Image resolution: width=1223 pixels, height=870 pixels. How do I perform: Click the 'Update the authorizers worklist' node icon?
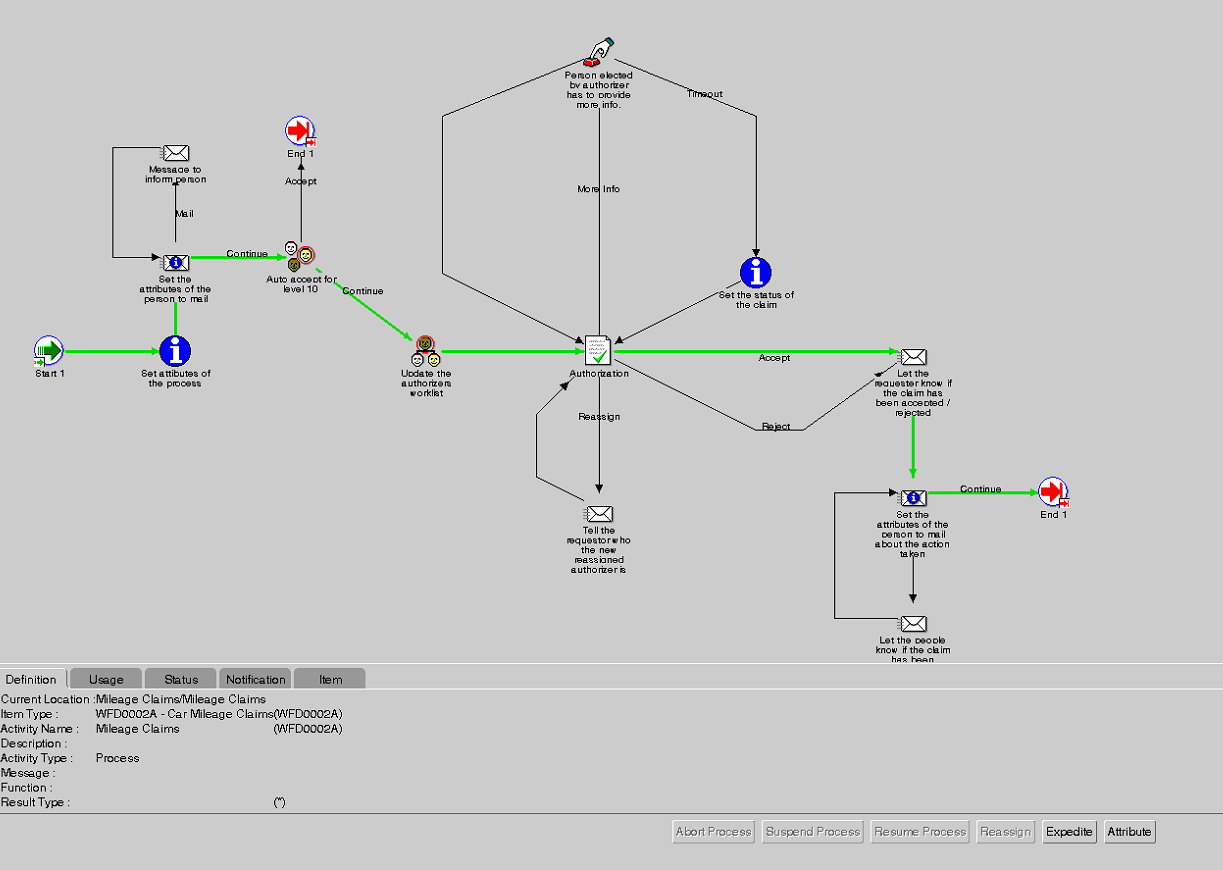click(x=427, y=351)
